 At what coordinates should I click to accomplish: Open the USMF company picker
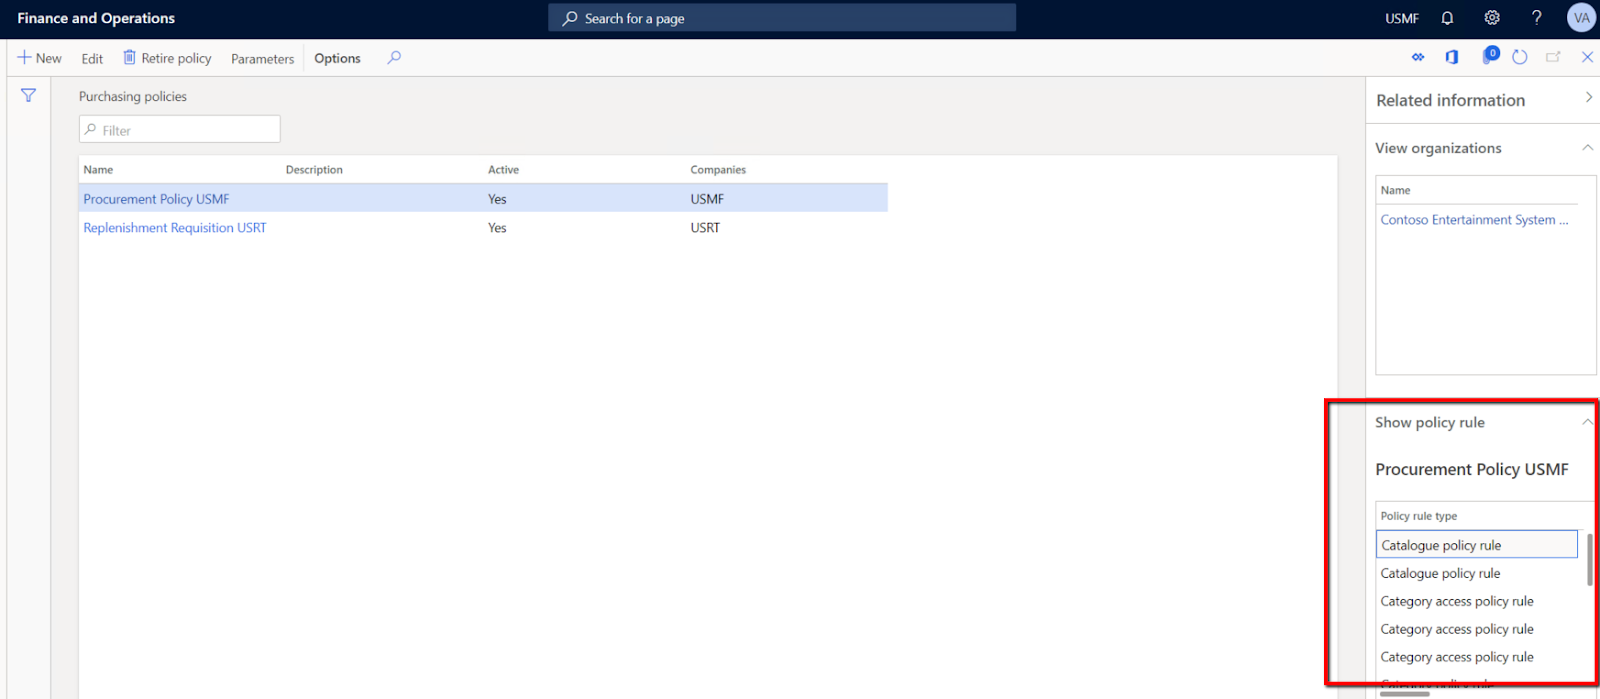[1402, 18]
